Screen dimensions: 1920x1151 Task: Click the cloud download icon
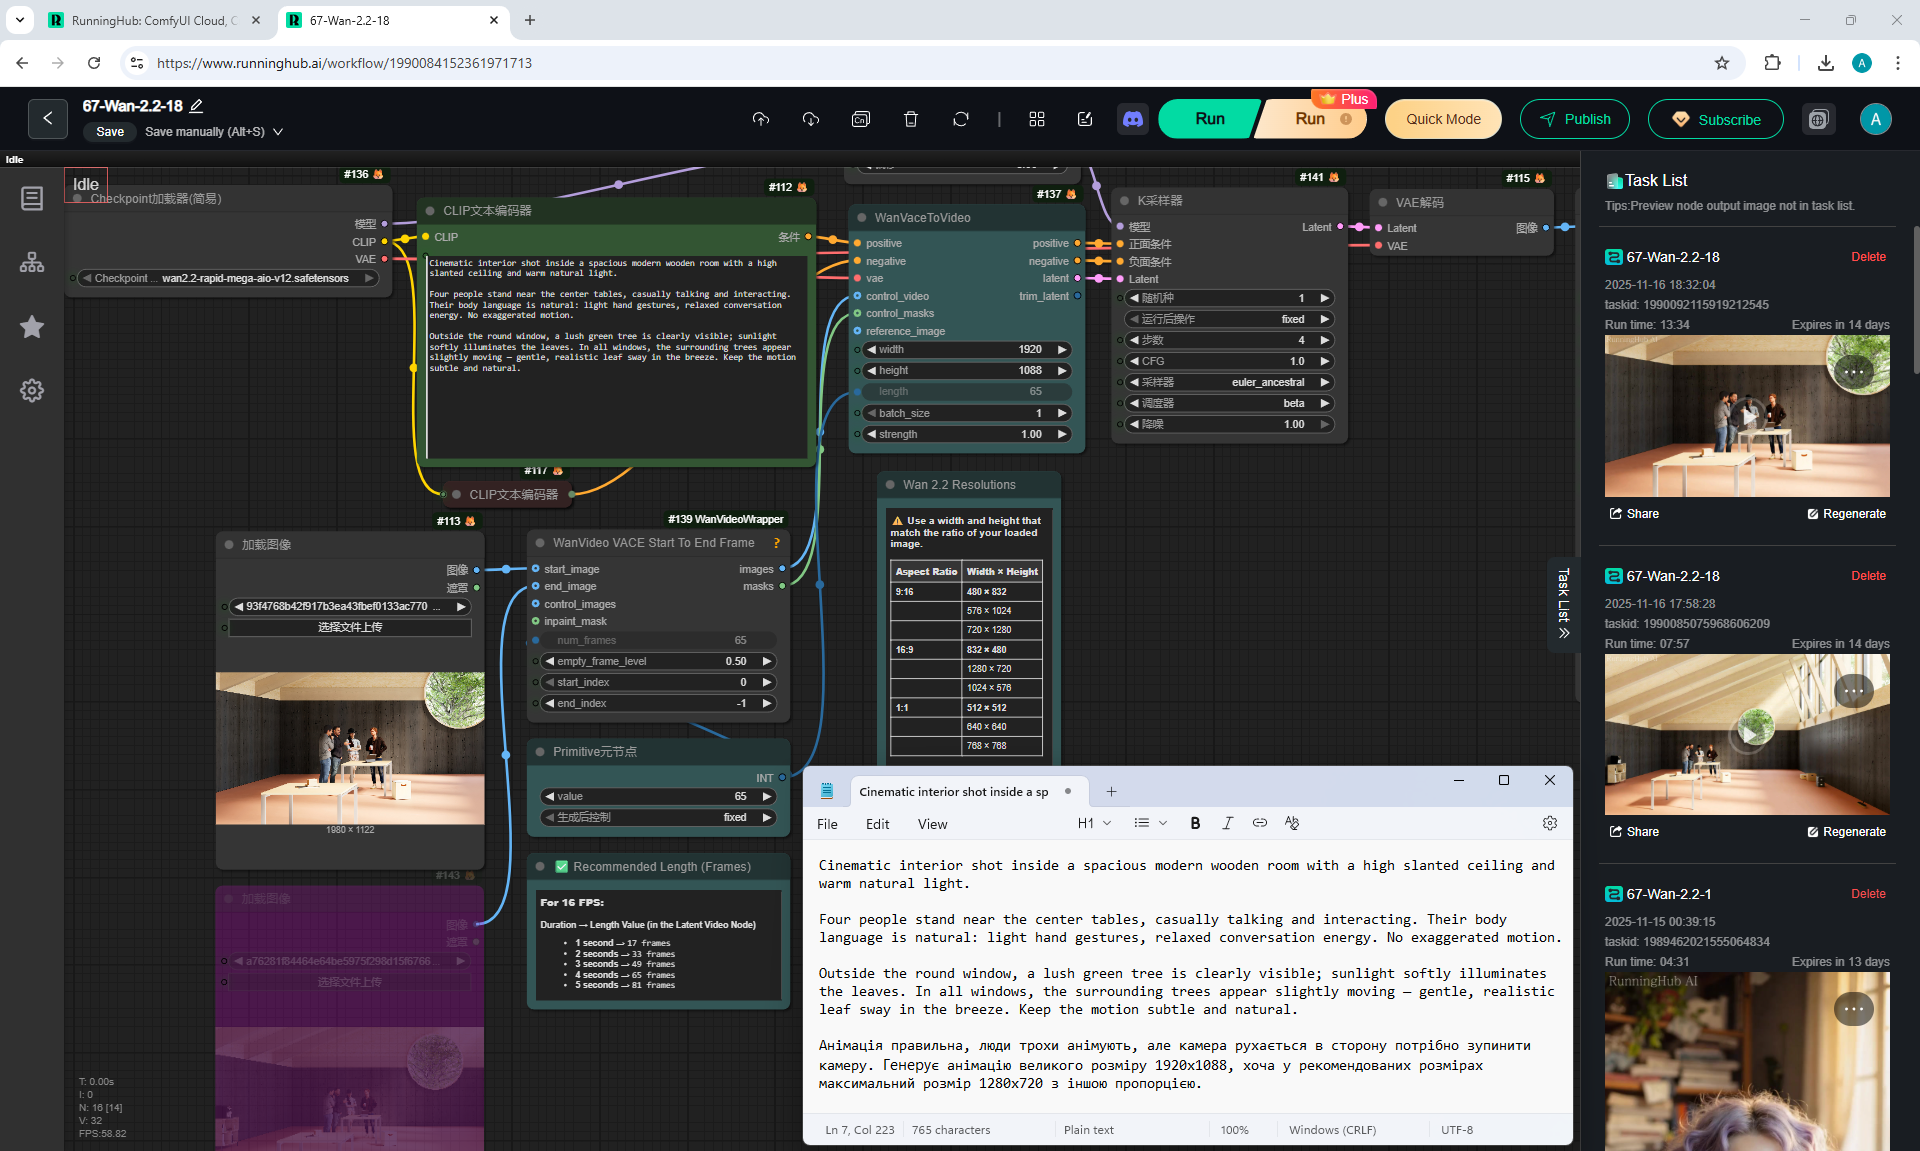[810, 119]
